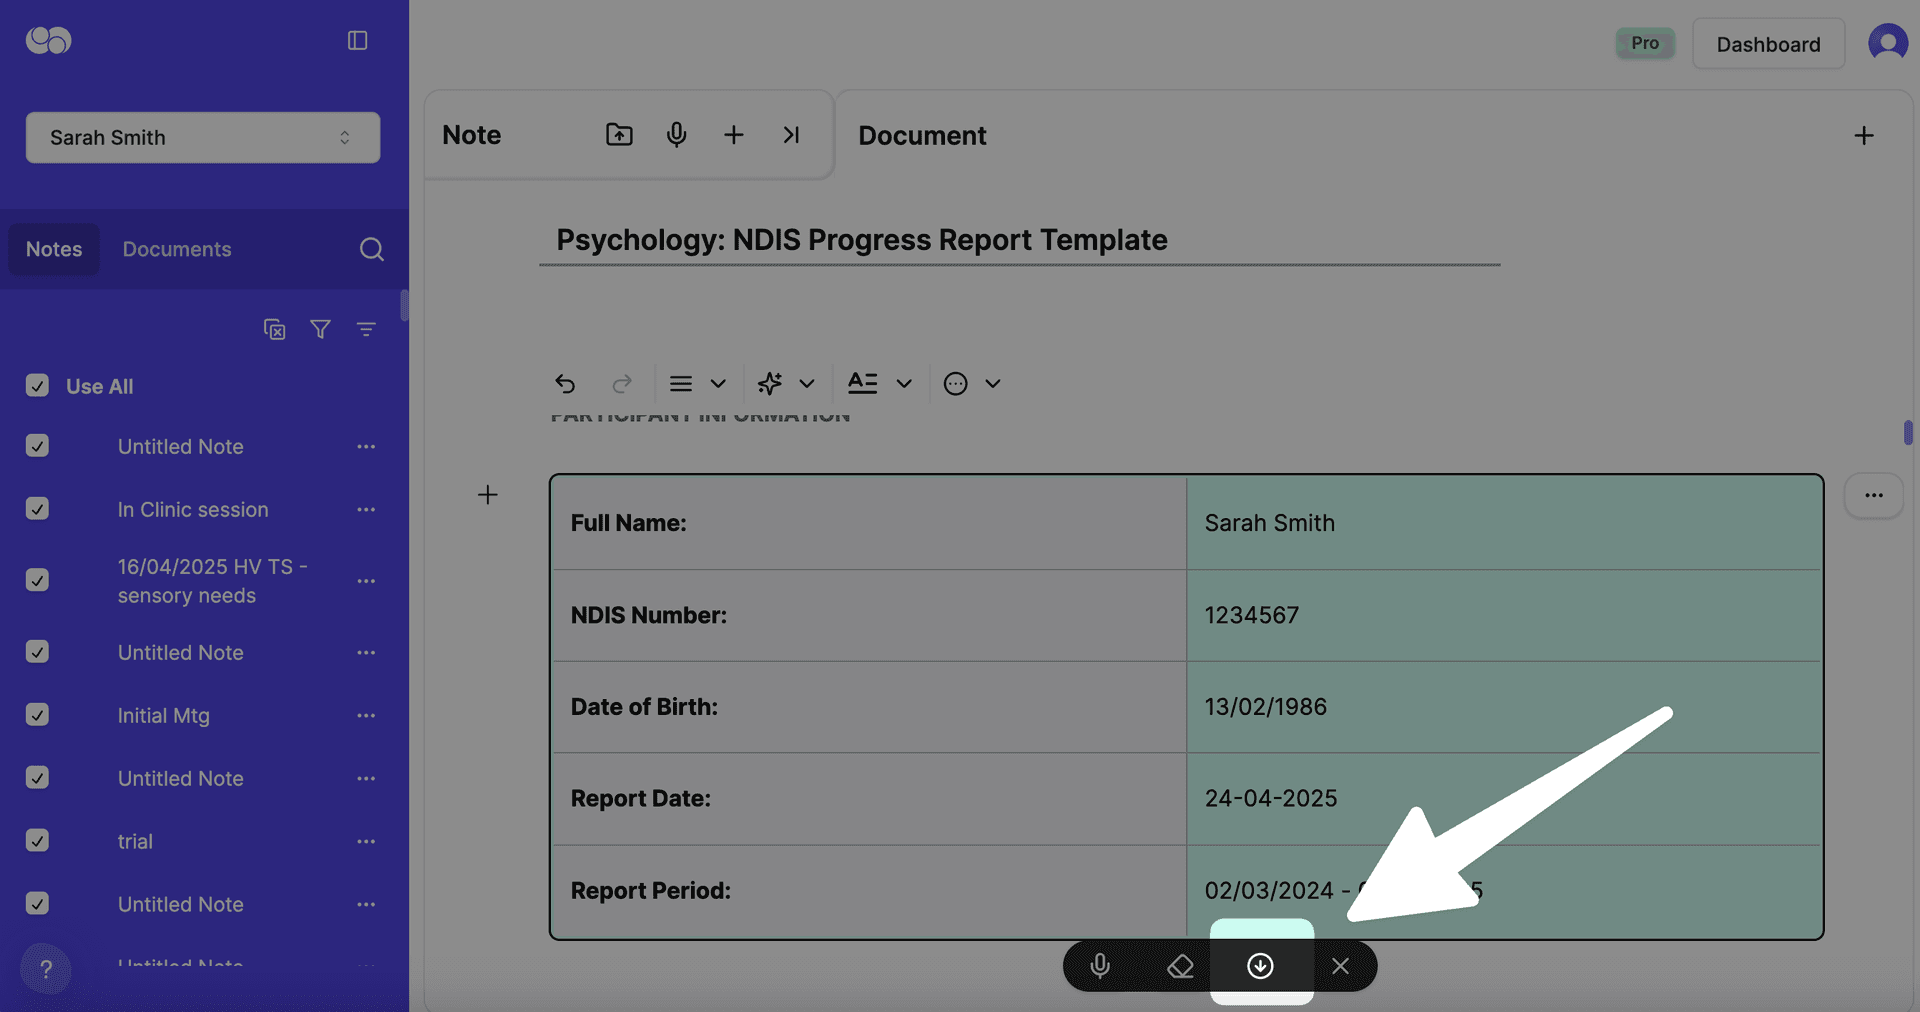Click the undo icon in the editor toolbar

(x=565, y=383)
